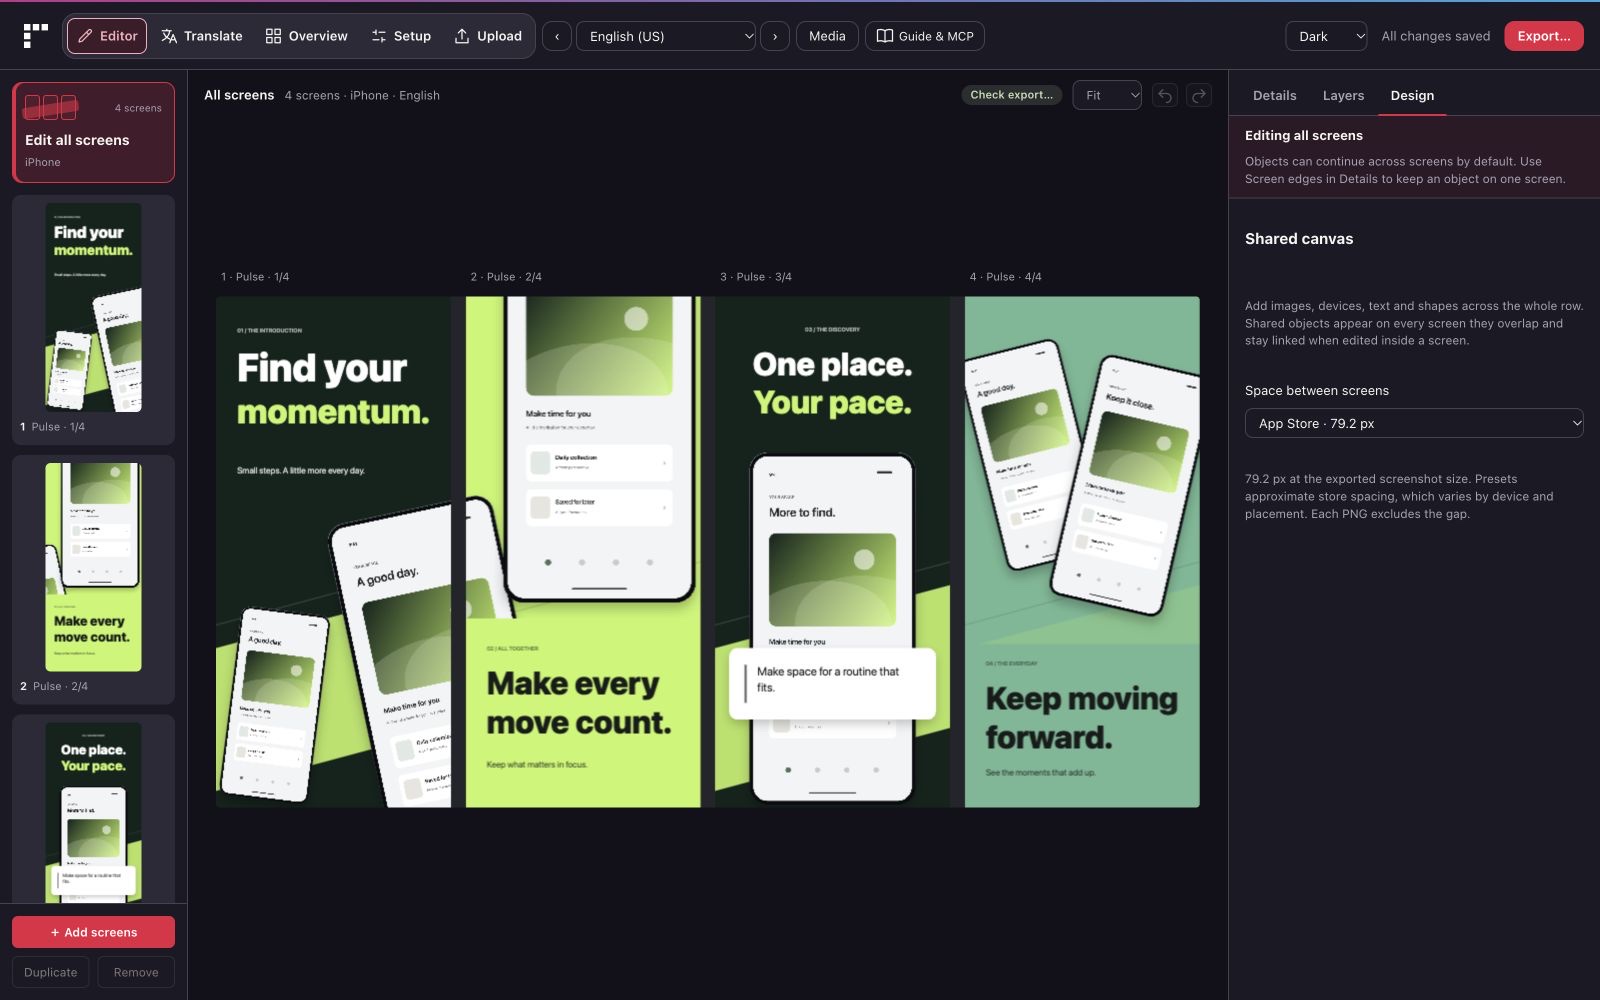Click the Export button
The height and width of the screenshot is (1000, 1600).
click(x=1543, y=36)
